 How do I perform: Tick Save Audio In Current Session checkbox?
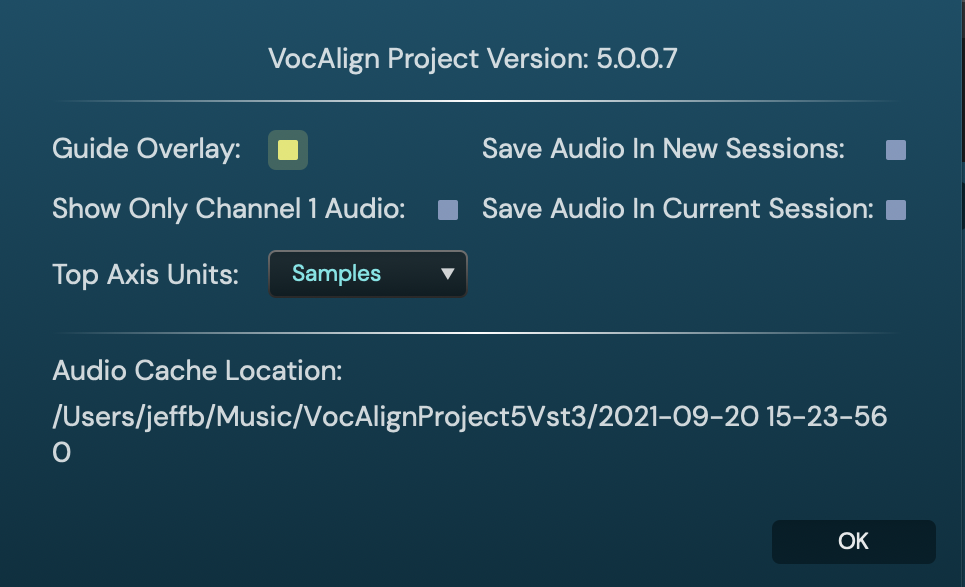pos(896,210)
